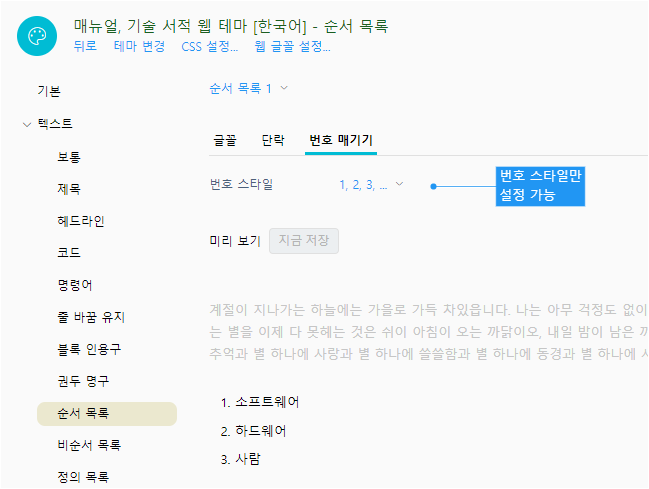Image resolution: width=649 pixels, height=489 pixels.
Task: Click the 지금 저장 button
Action: (304, 241)
